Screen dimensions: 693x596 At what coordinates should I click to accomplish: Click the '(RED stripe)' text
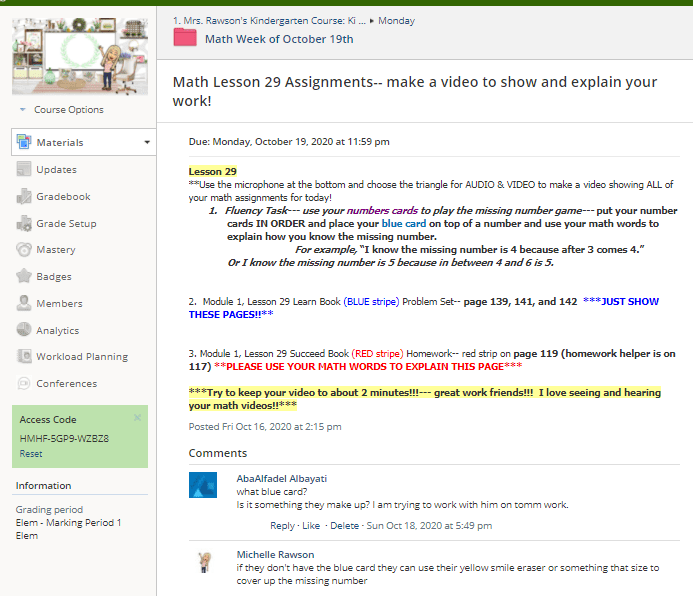coord(377,354)
